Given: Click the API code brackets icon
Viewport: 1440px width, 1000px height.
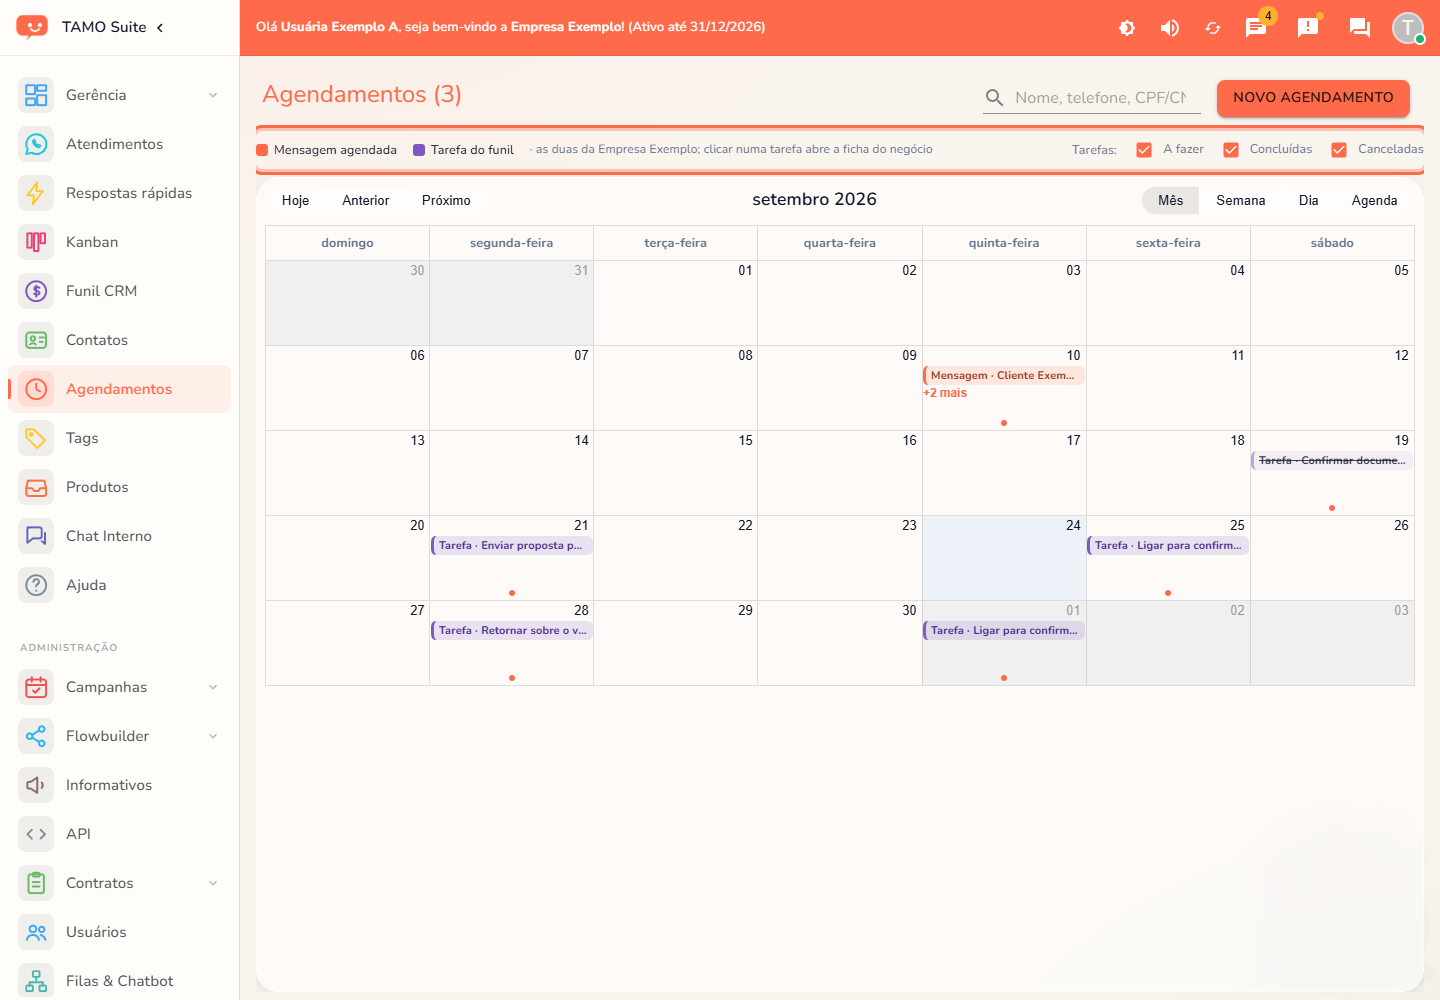Looking at the screenshot, I should (36, 834).
